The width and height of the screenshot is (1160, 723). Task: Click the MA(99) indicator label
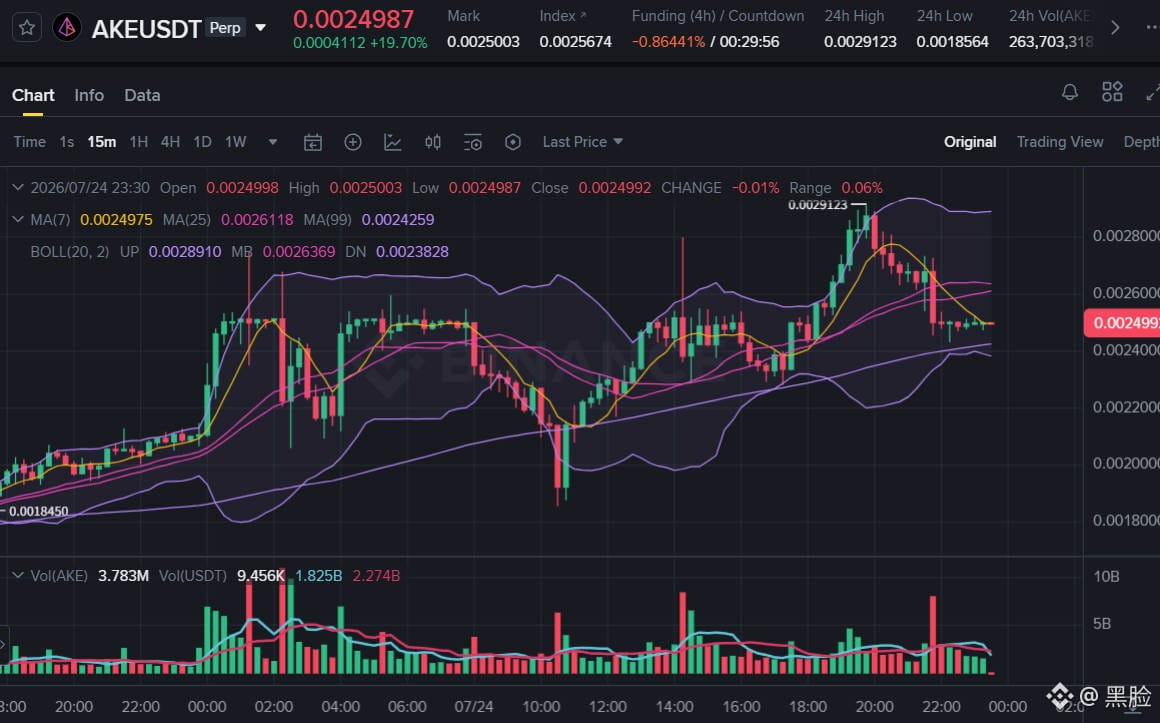pos(327,220)
